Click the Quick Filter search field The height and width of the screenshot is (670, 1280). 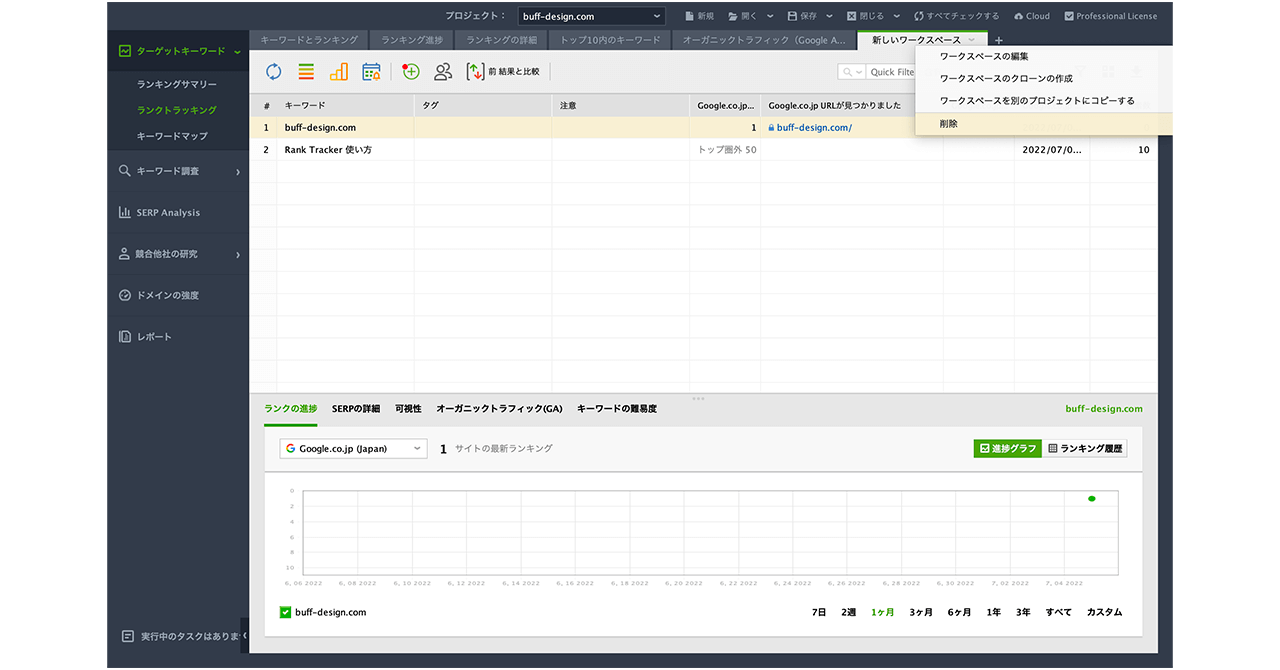[x=888, y=72]
